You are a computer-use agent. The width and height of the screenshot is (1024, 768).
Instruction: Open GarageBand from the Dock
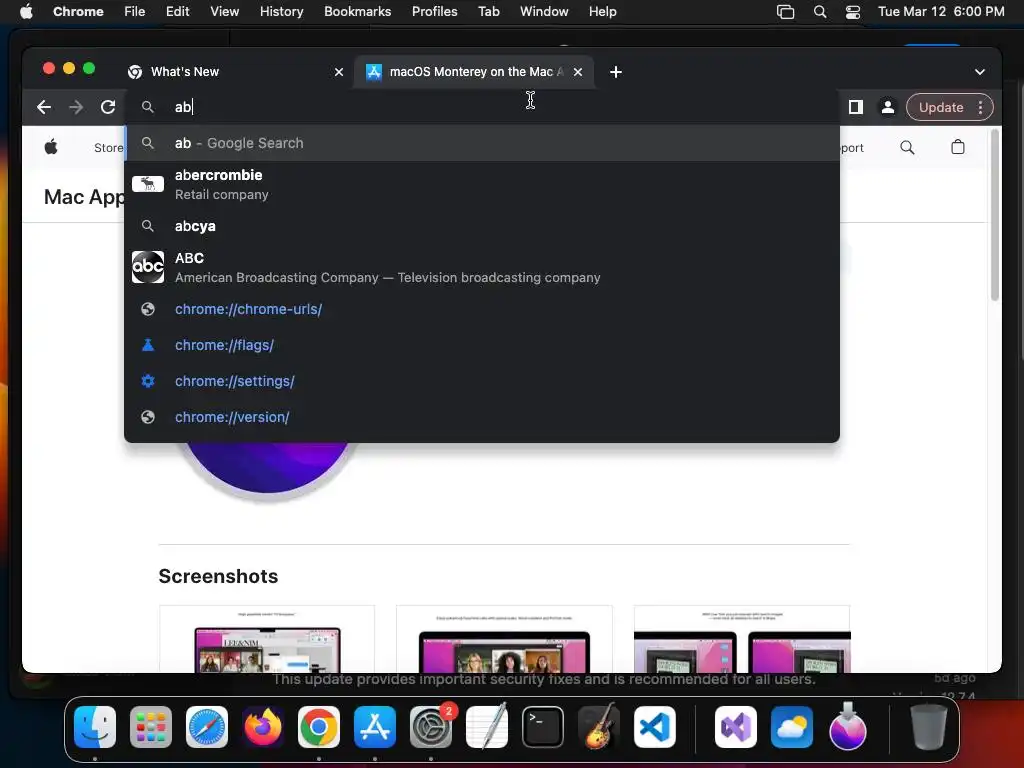pos(599,727)
